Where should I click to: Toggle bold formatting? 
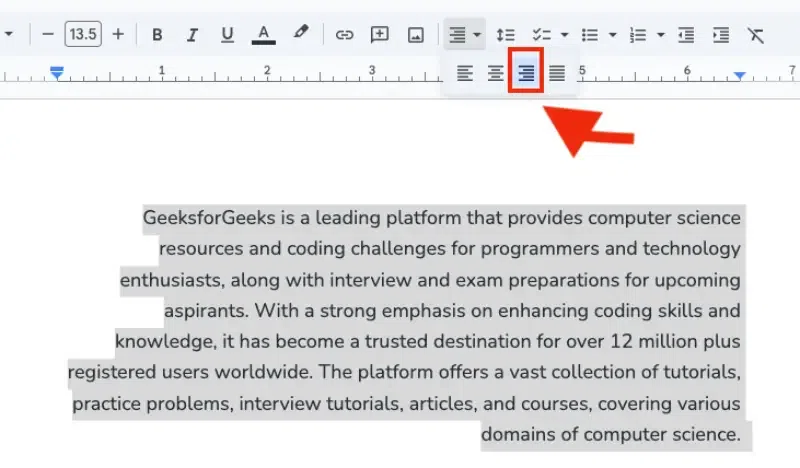pos(157,35)
